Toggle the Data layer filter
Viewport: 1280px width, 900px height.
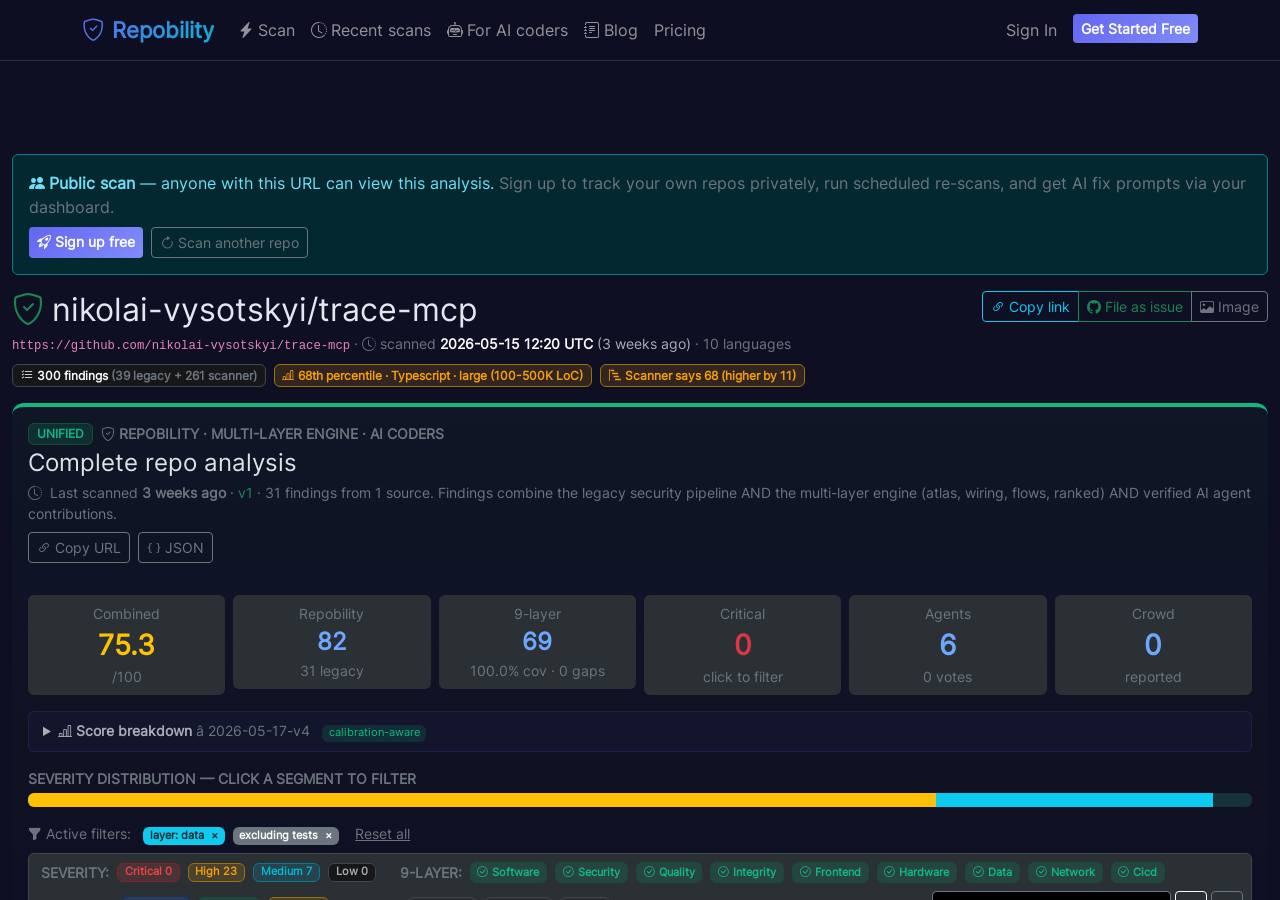click(992, 872)
